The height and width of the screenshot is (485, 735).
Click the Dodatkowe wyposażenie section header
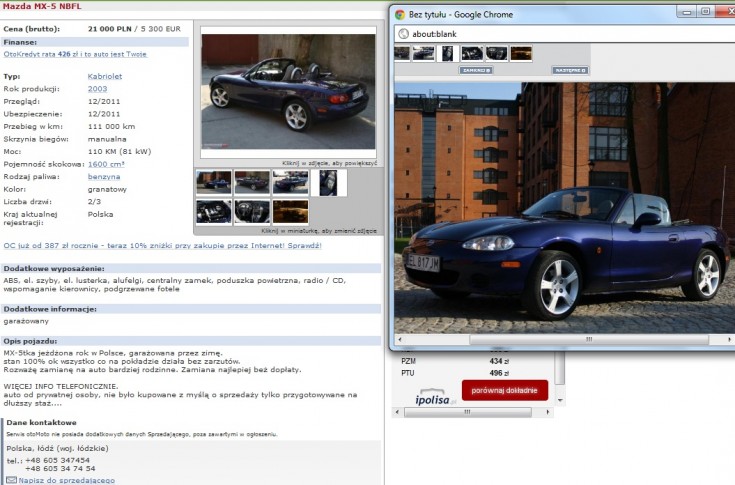point(191,269)
